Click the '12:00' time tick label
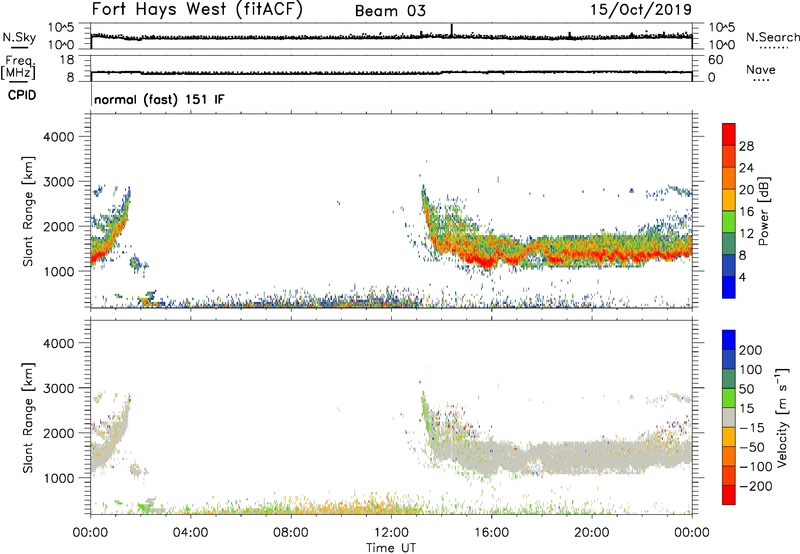The image size is (800, 554). (391, 533)
